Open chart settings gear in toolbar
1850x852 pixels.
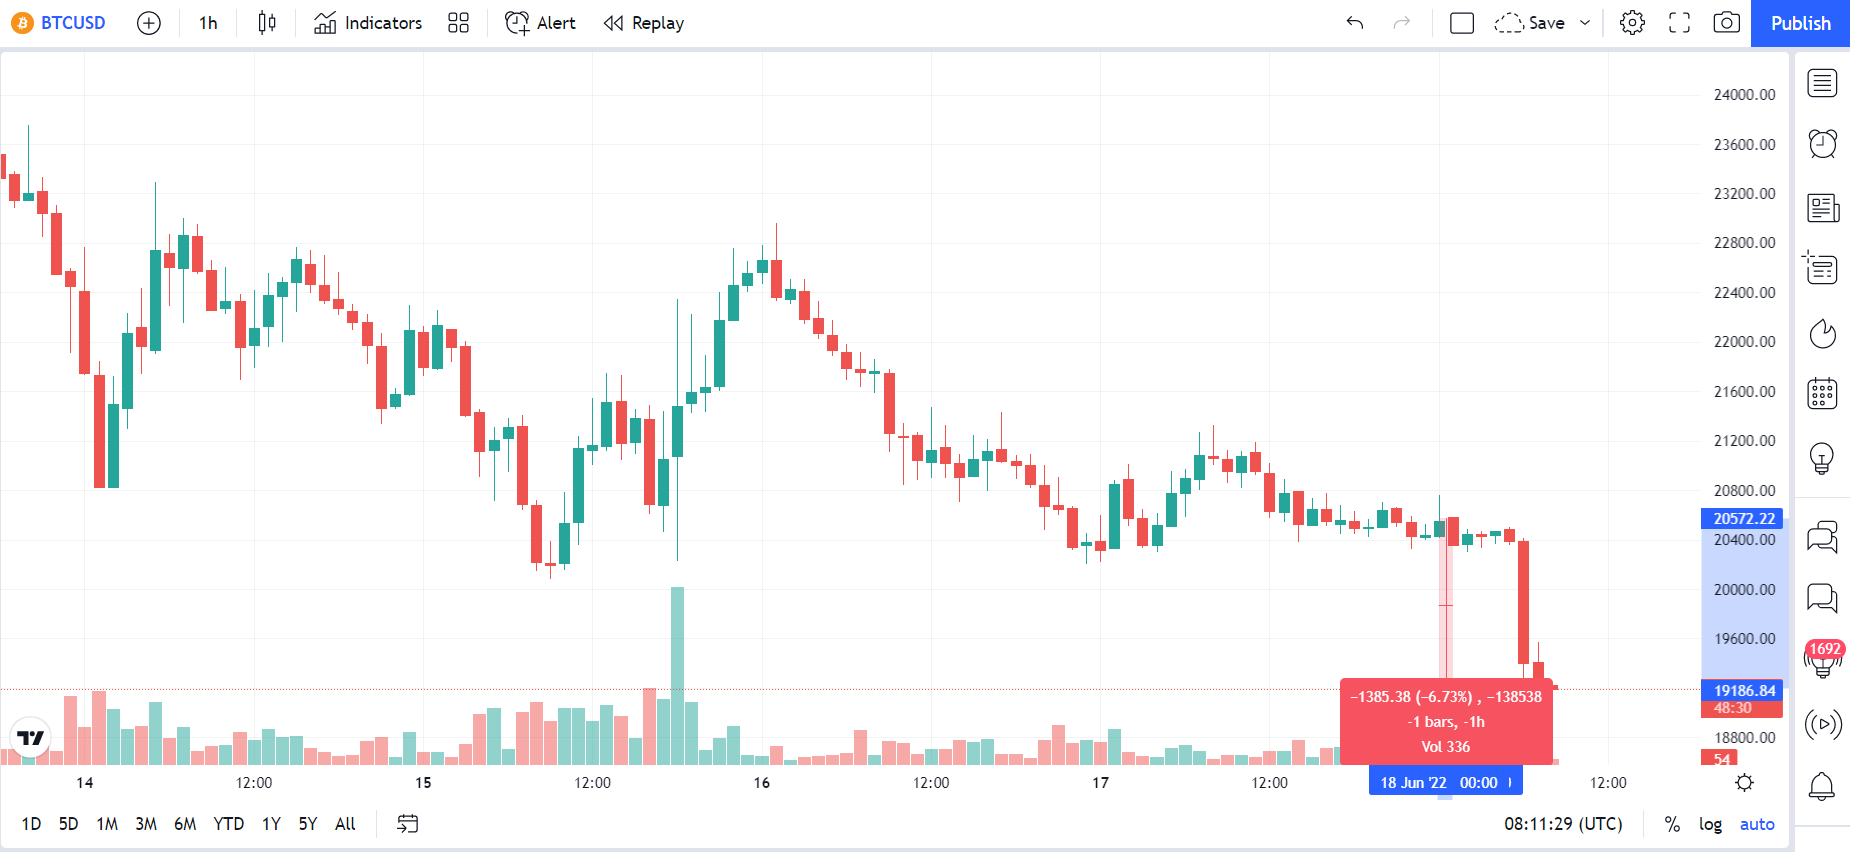point(1632,23)
